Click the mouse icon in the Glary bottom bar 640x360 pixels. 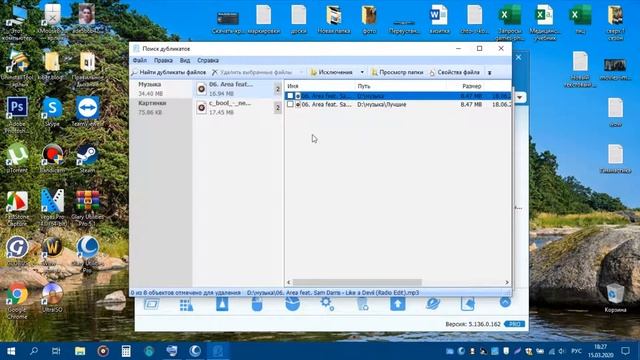(257, 304)
